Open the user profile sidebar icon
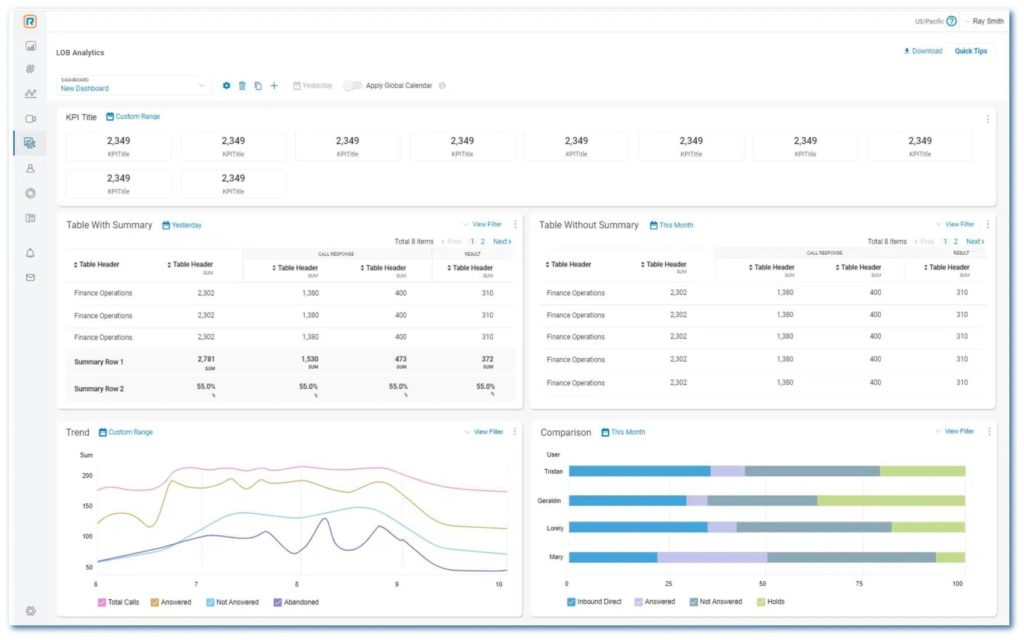 30,169
